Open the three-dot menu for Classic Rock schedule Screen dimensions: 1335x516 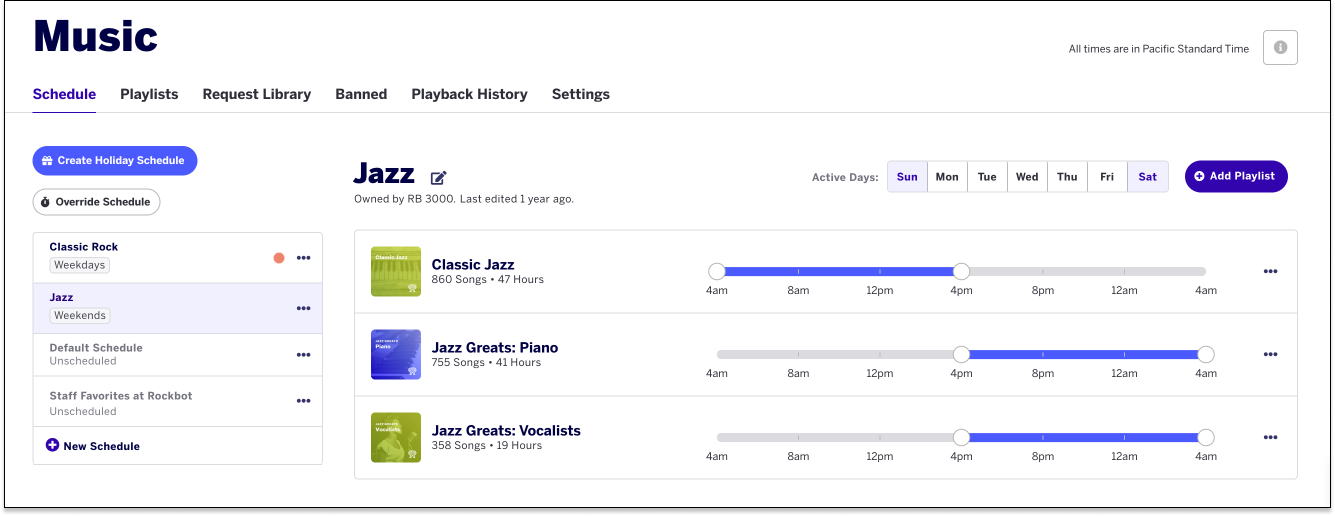pos(303,258)
